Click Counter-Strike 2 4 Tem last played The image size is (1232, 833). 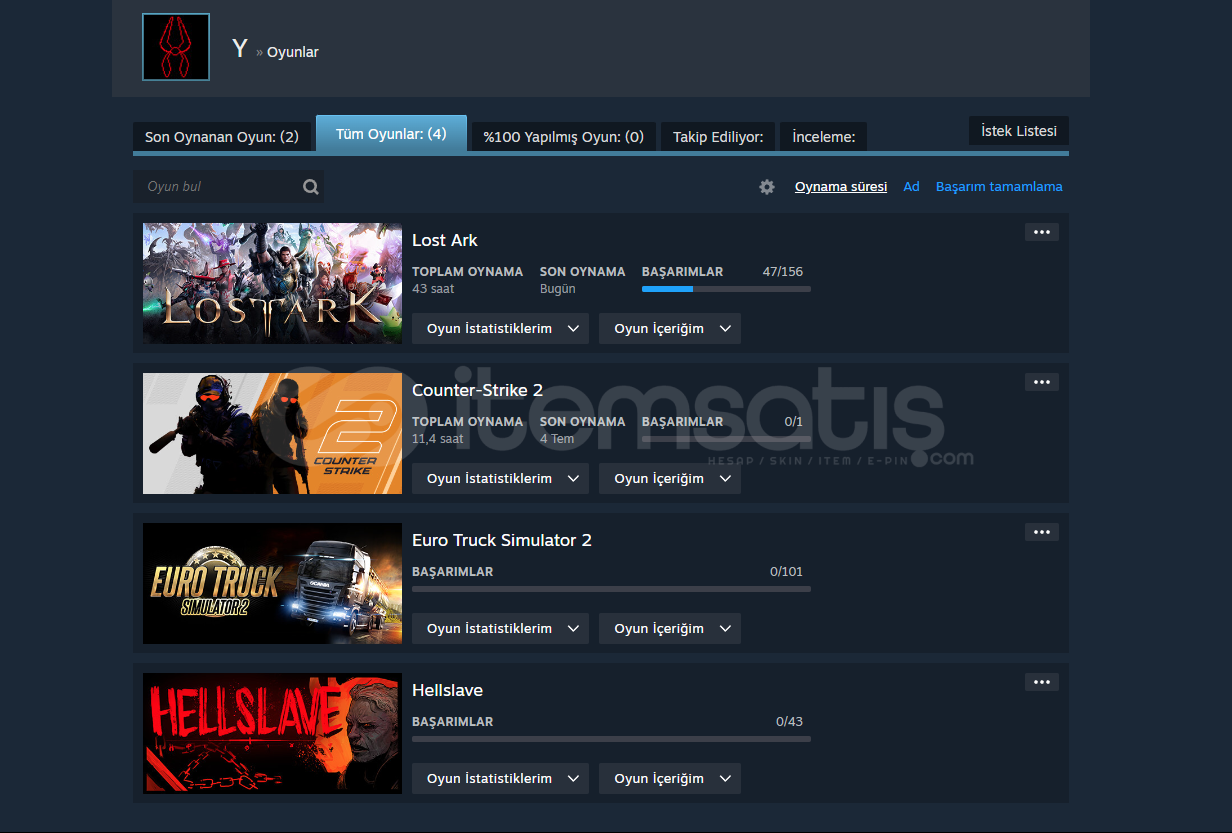pos(557,439)
